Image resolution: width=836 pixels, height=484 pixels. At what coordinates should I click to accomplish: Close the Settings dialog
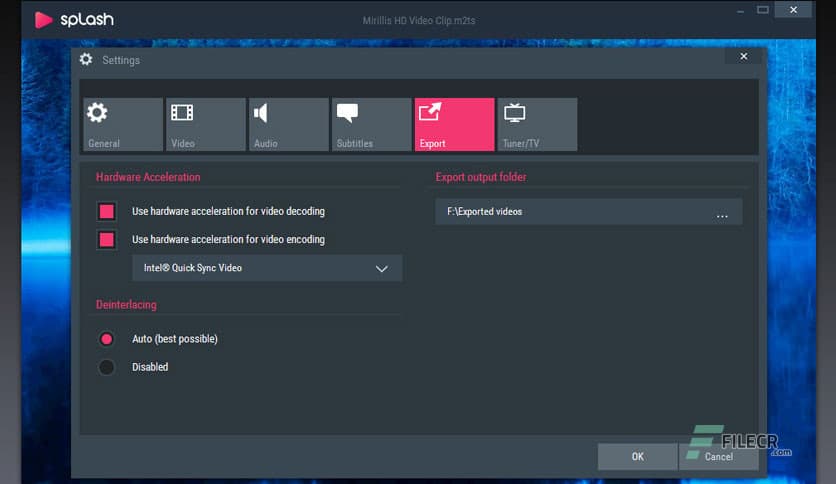(743, 57)
